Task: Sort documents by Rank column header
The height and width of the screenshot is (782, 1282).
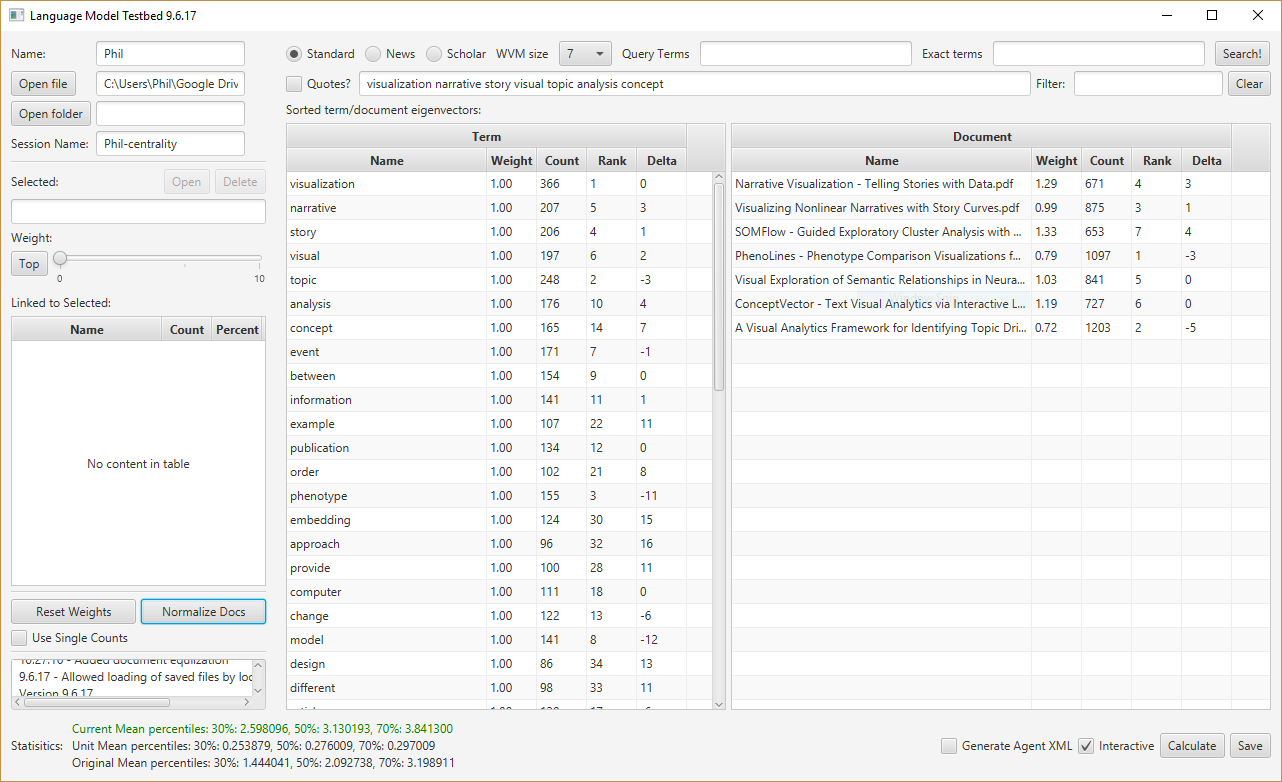Action: [x=1156, y=160]
